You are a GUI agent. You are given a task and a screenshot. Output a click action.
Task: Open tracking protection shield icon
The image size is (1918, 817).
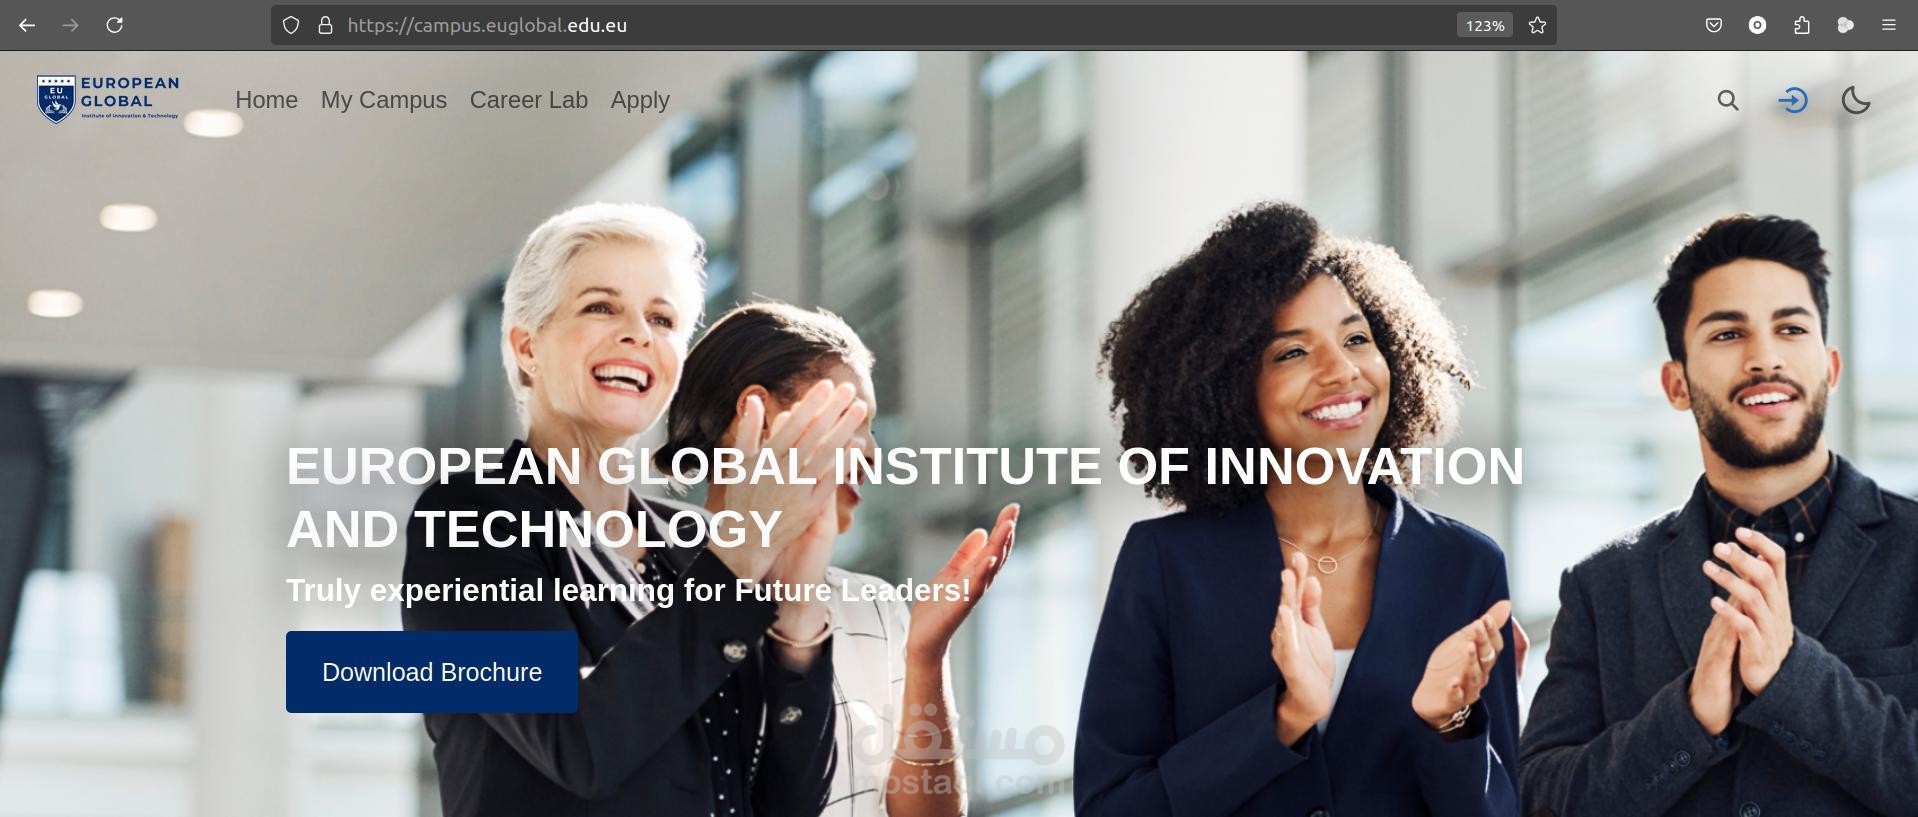[291, 25]
